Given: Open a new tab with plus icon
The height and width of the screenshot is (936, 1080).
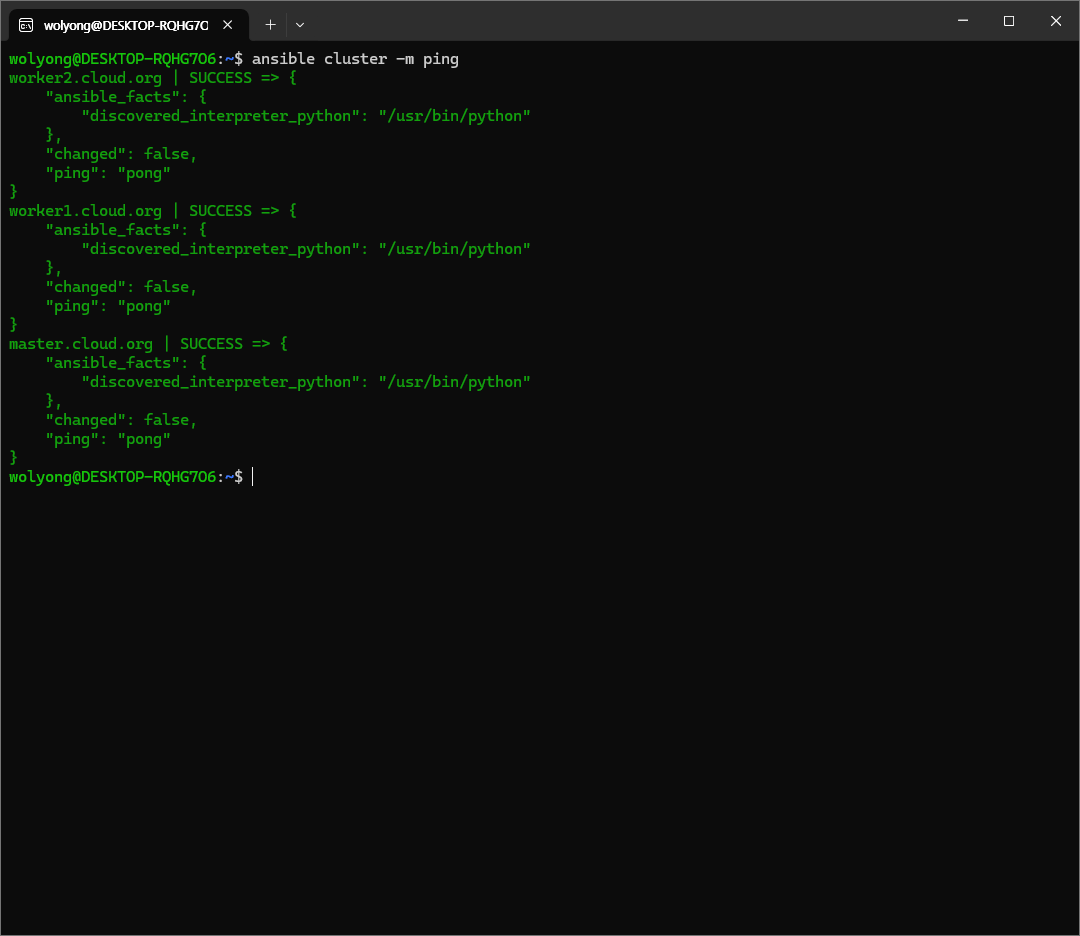Looking at the screenshot, I should pos(270,25).
